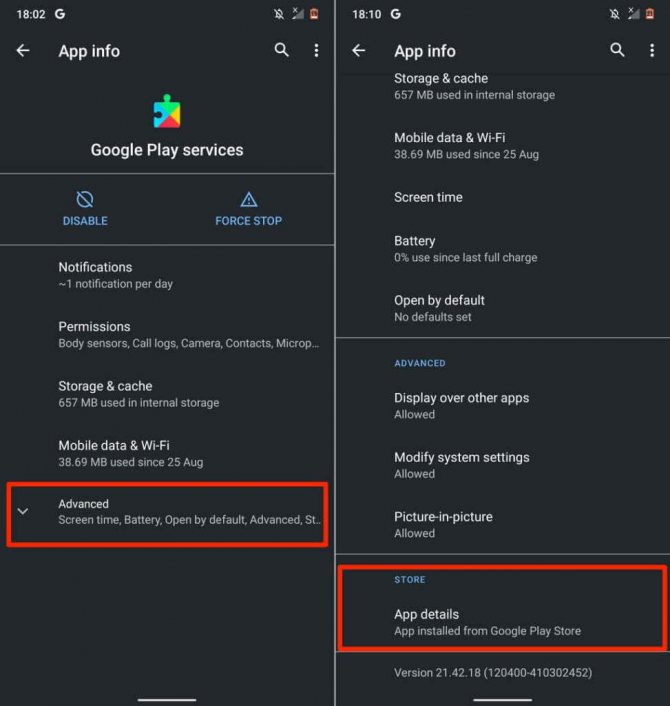Screen dimensions: 670x706
Task: Tap the back arrow on right App info screen
Action: tap(358, 50)
